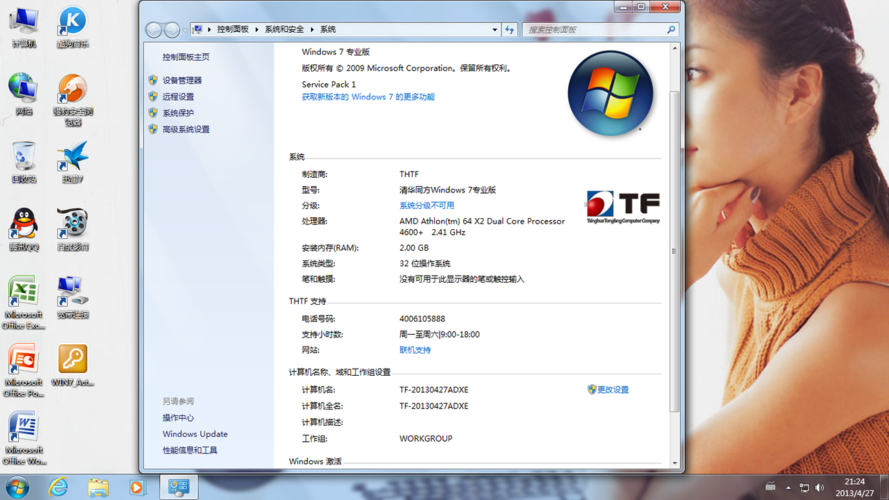Open Microsoft Office PowerPoint shortcut
The width and height of the screenshot is (889, 500).
point(24,370)
